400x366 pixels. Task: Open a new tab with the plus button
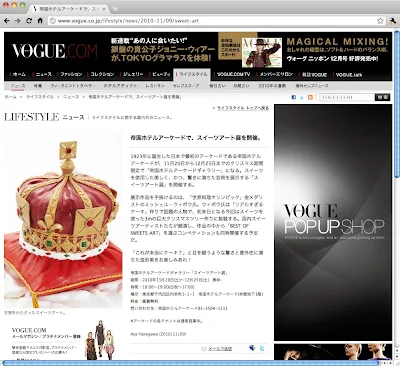pyautogui.click(x=115, y=9)
